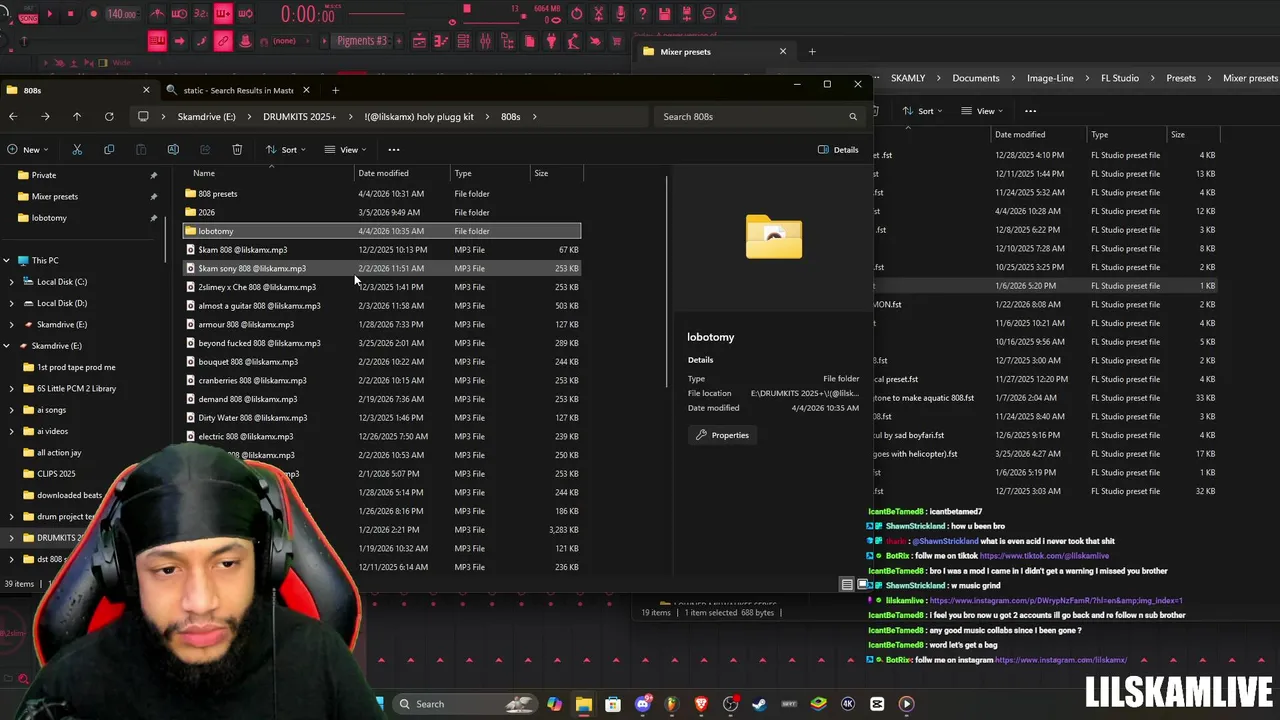
Task: Add a new tab in 808s Explorer
Action: pos(335,90)
